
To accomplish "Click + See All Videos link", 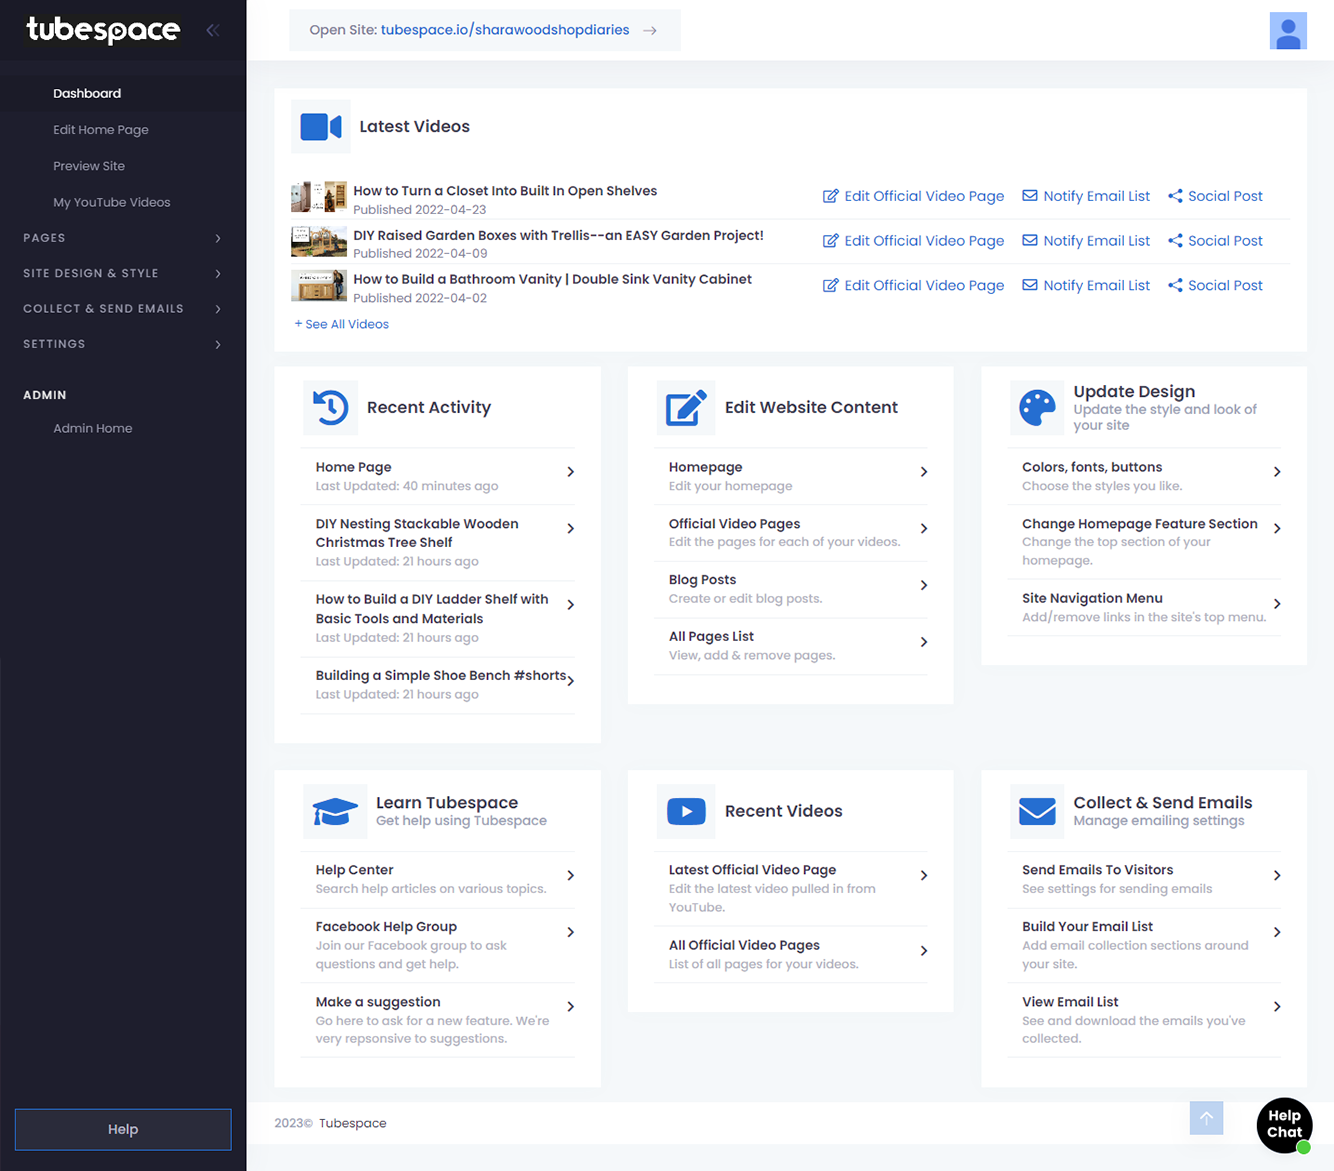I will coord(342,324).
